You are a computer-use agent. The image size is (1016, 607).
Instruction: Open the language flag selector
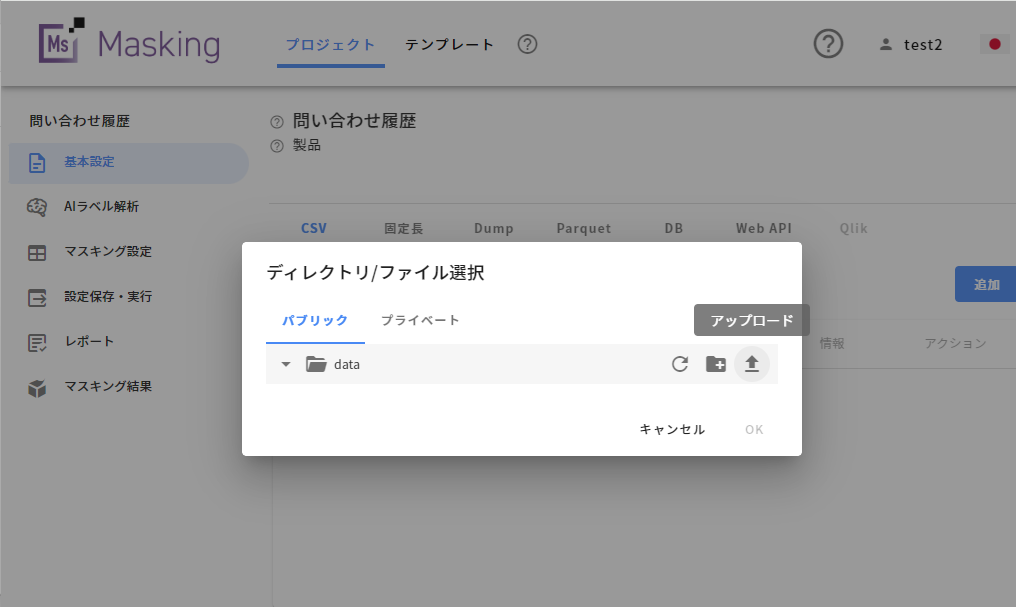click(x=992, y=44)
